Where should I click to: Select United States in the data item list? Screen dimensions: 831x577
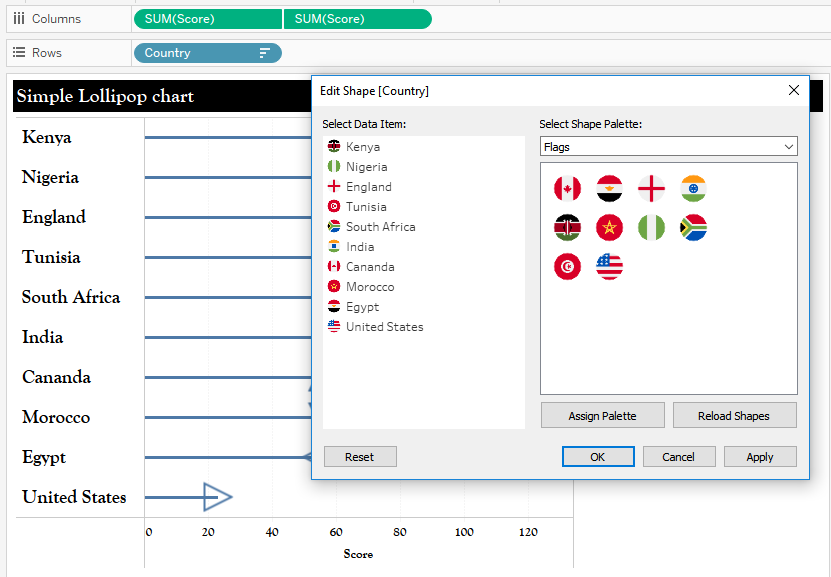(383, 326)
